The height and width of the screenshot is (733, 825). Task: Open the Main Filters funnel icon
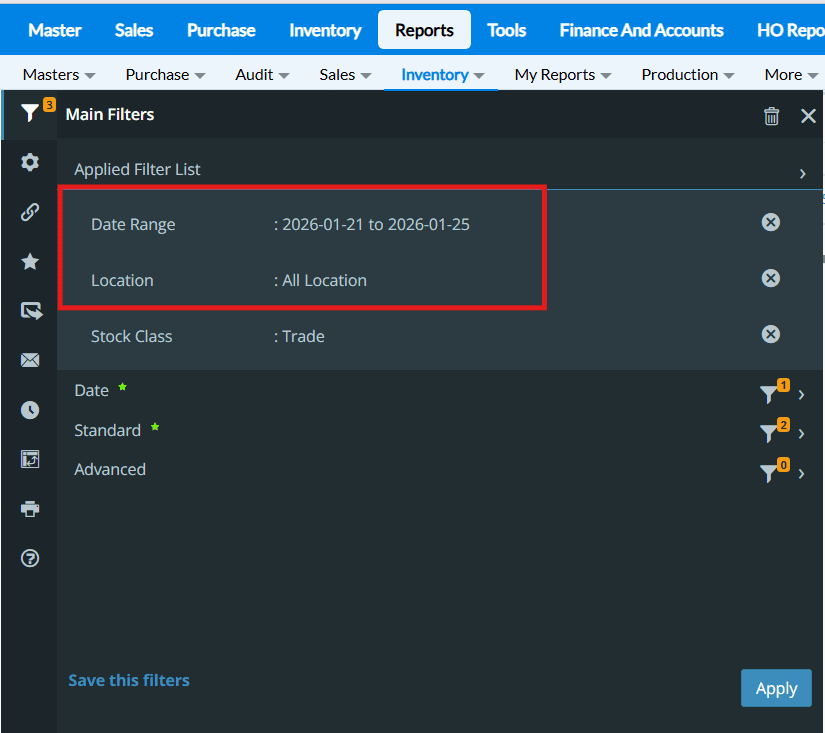pos(30,113)
